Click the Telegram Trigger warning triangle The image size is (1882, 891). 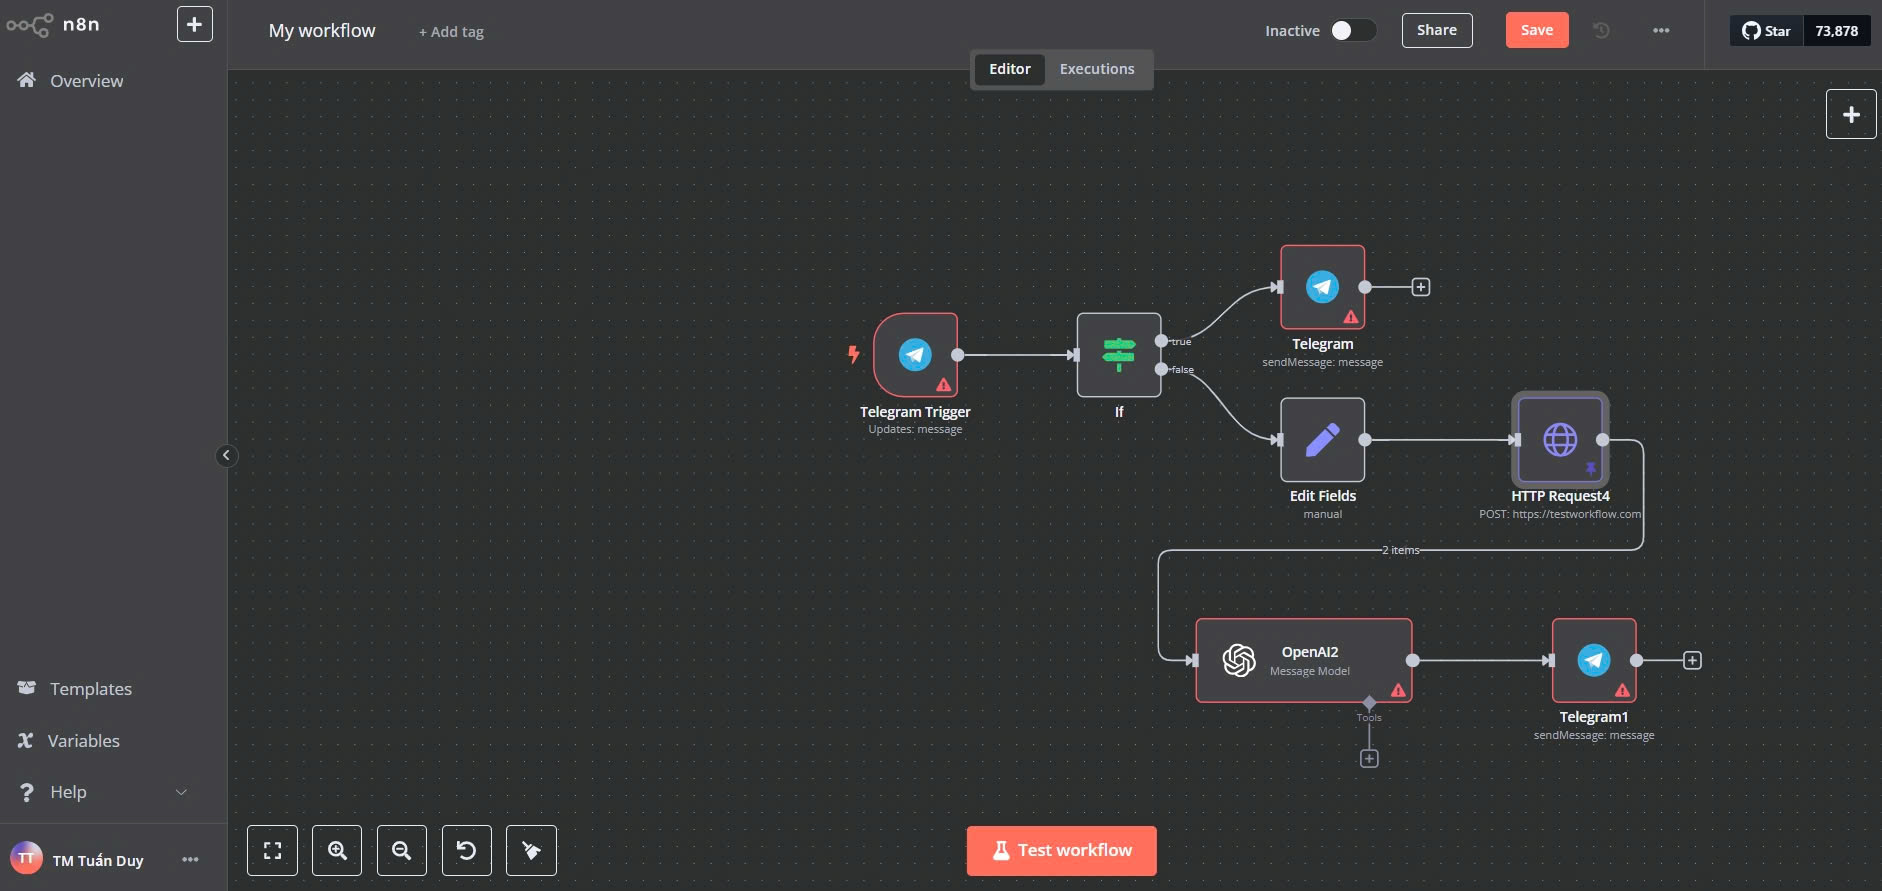[x=943, y=384]
